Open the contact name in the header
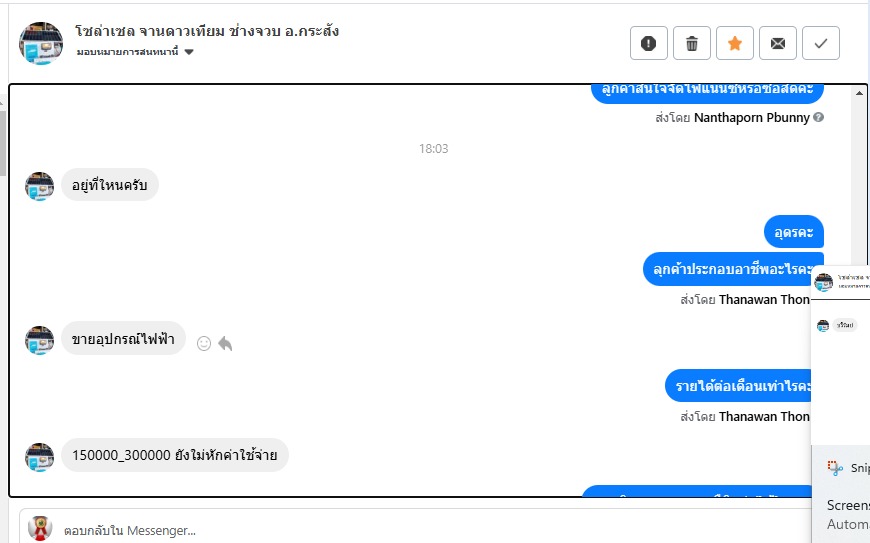 point(207,31)
